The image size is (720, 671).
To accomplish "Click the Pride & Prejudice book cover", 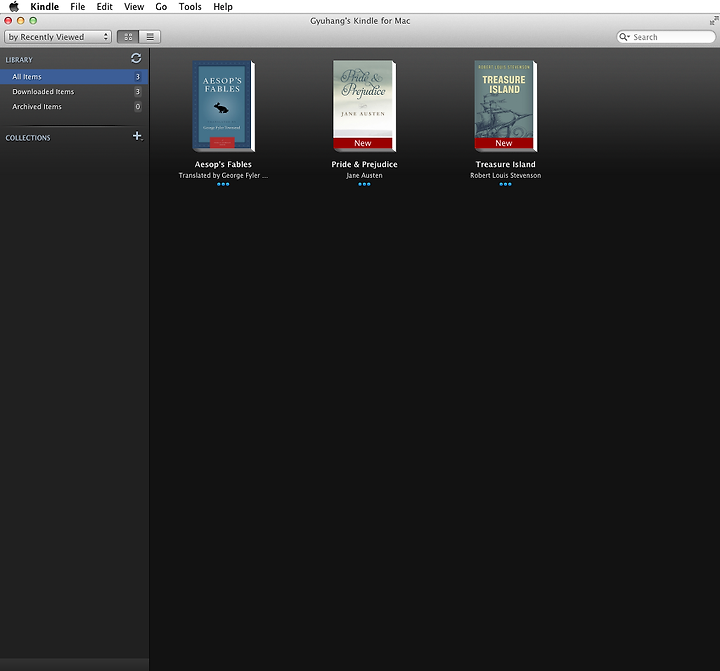I will pyautogui.click(x=364, y=106).
